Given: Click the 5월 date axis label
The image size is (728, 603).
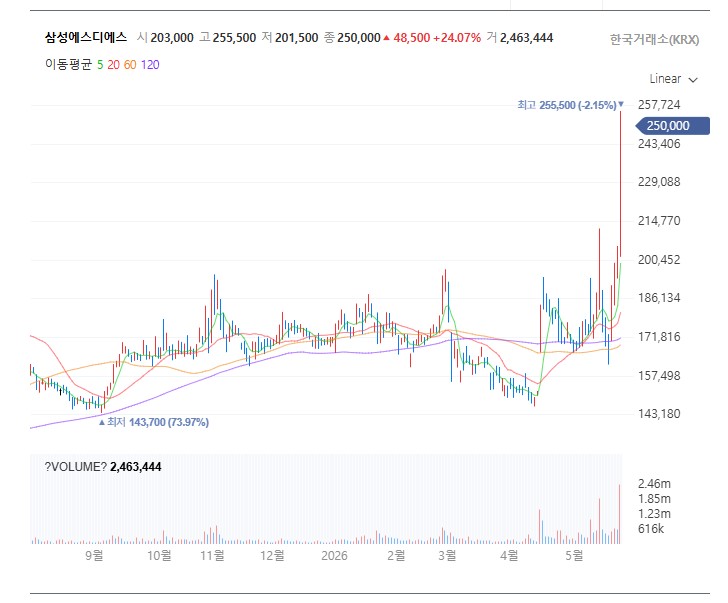Looking at the screenshot, I should click(574, 555).
